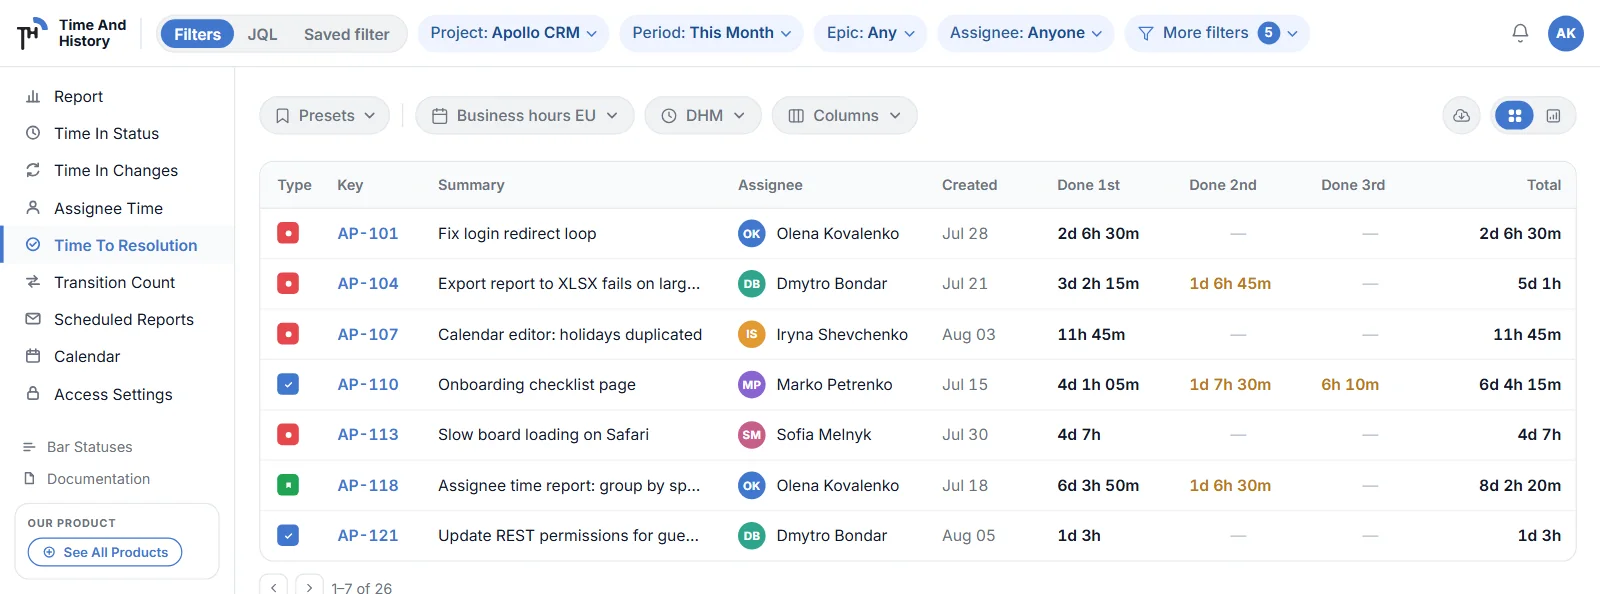Click the bug type icon for AP-113
The height and width of the screenshot is (594, 1600).
[288, 434]
